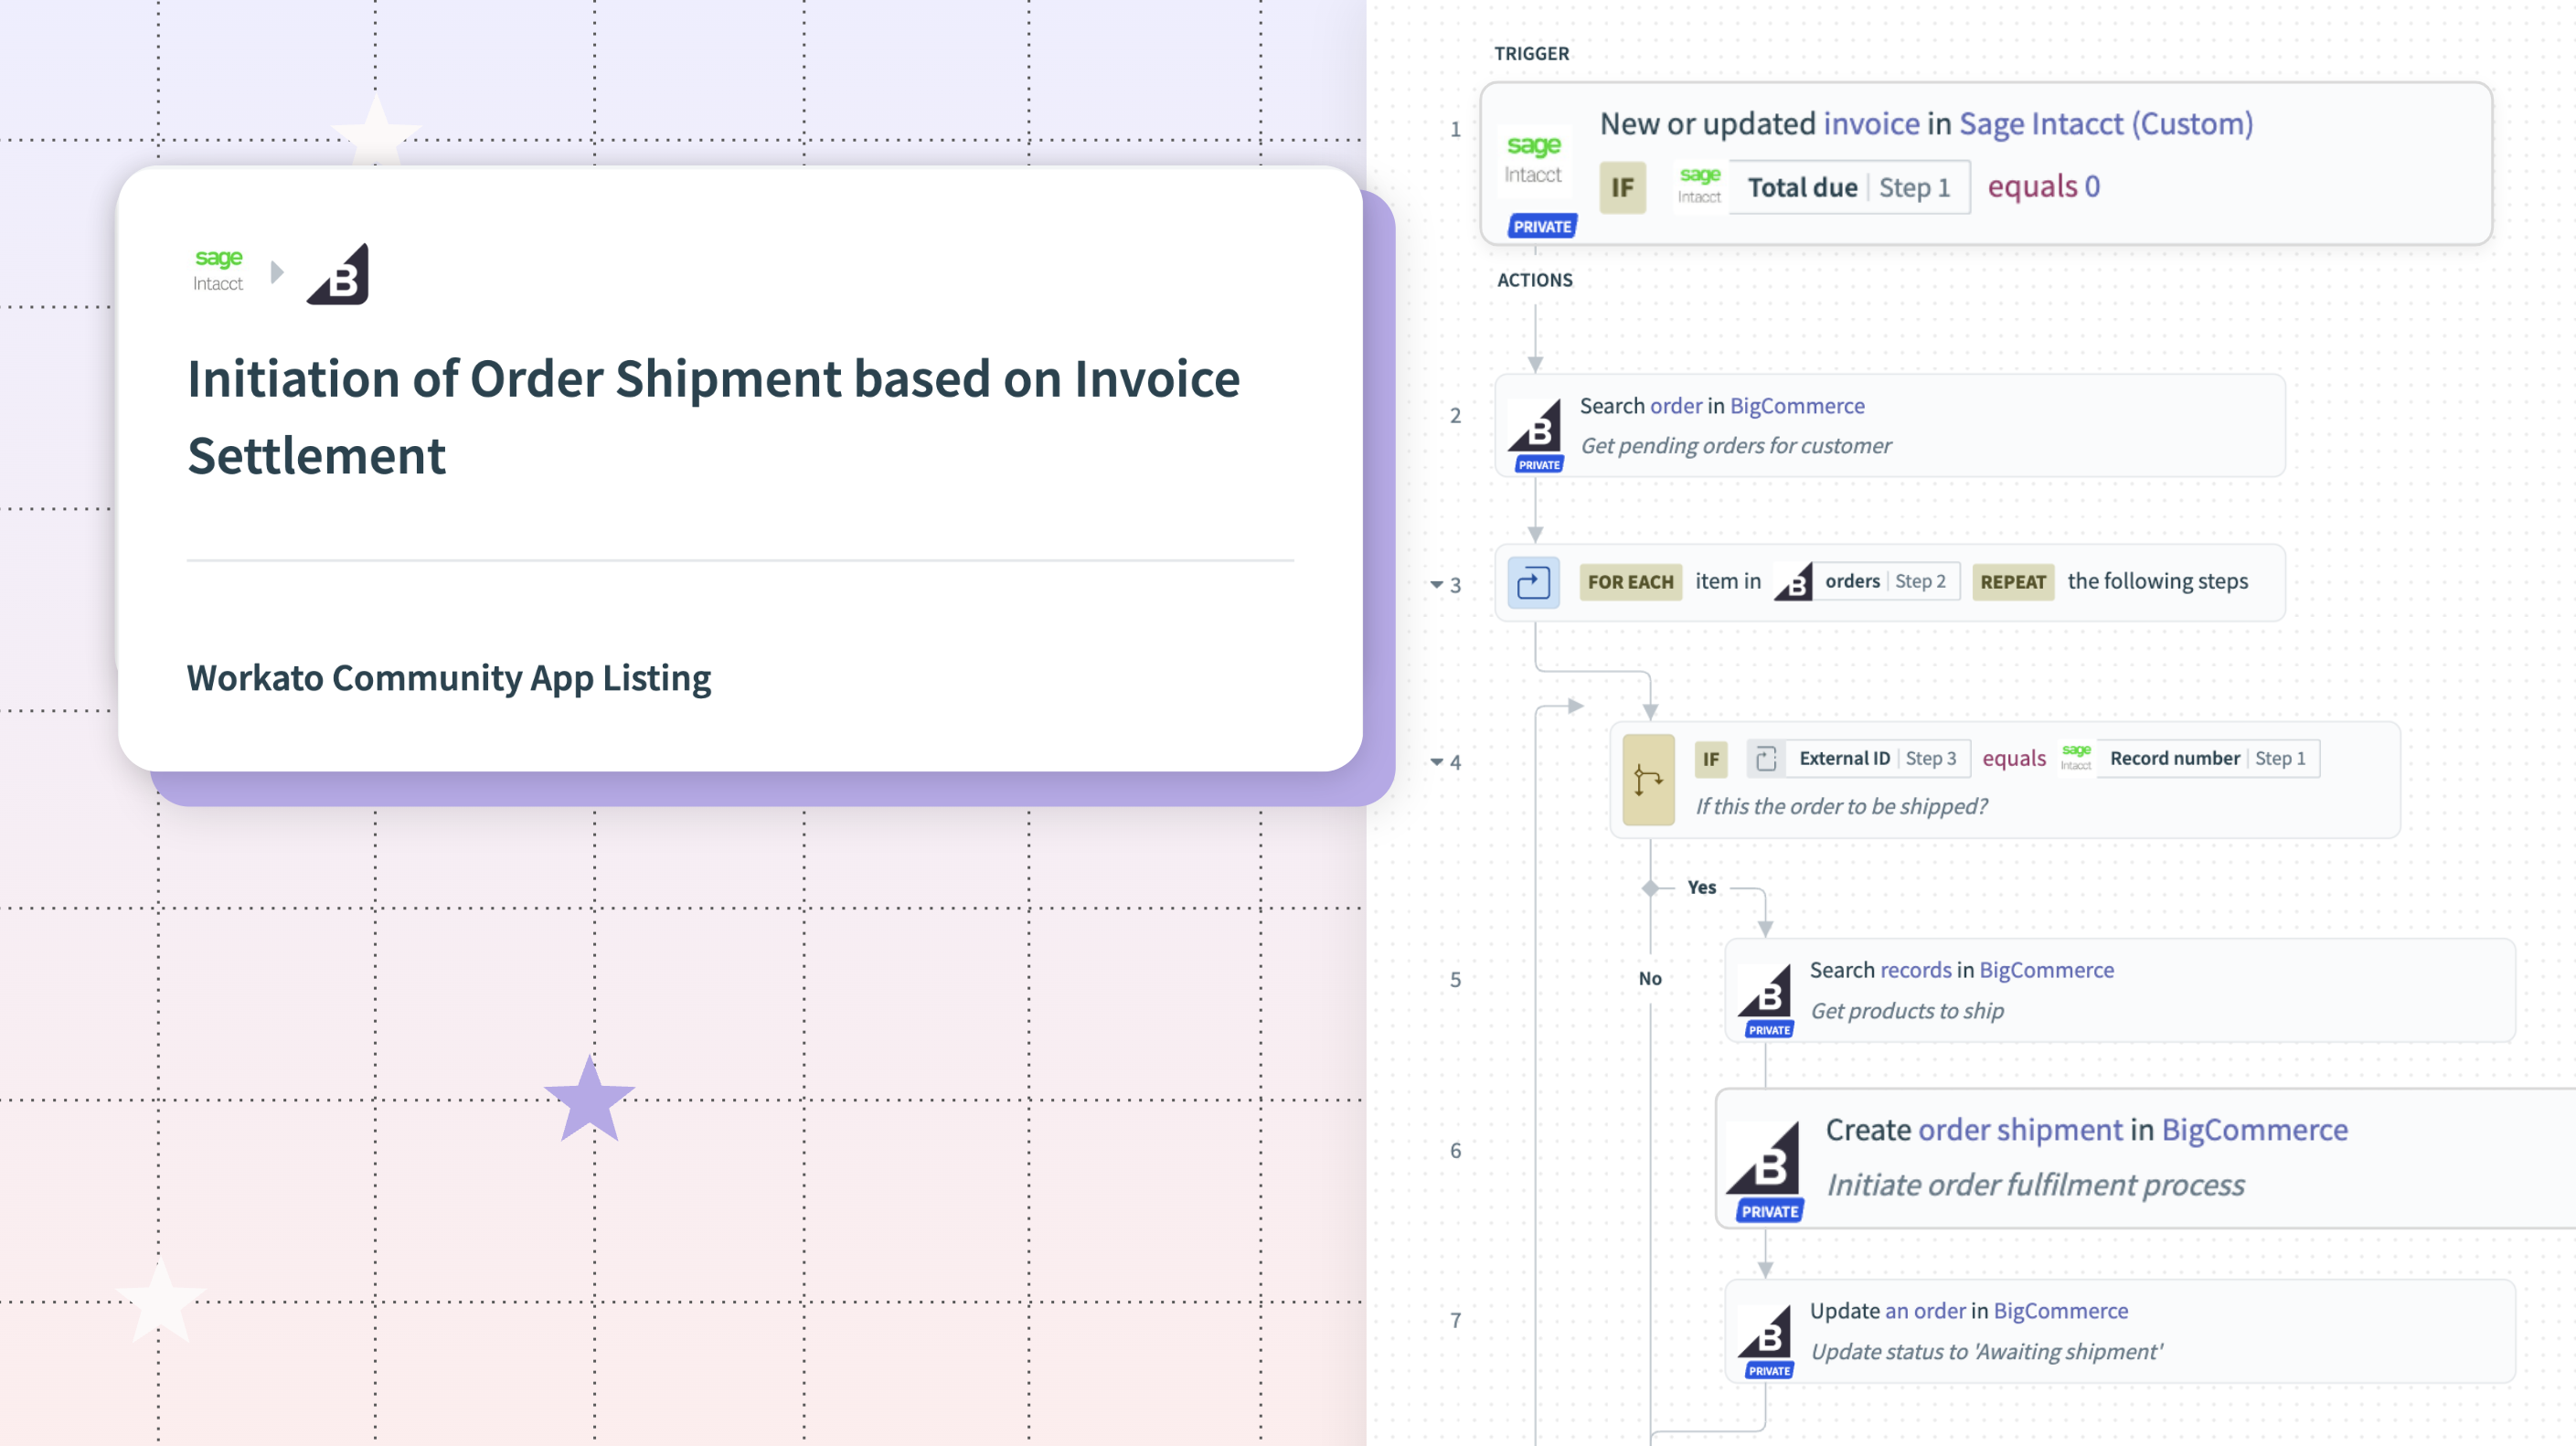
Task: Click the arrow between Sage and BigCommerce logos
Action: click(x=277, y=272)
